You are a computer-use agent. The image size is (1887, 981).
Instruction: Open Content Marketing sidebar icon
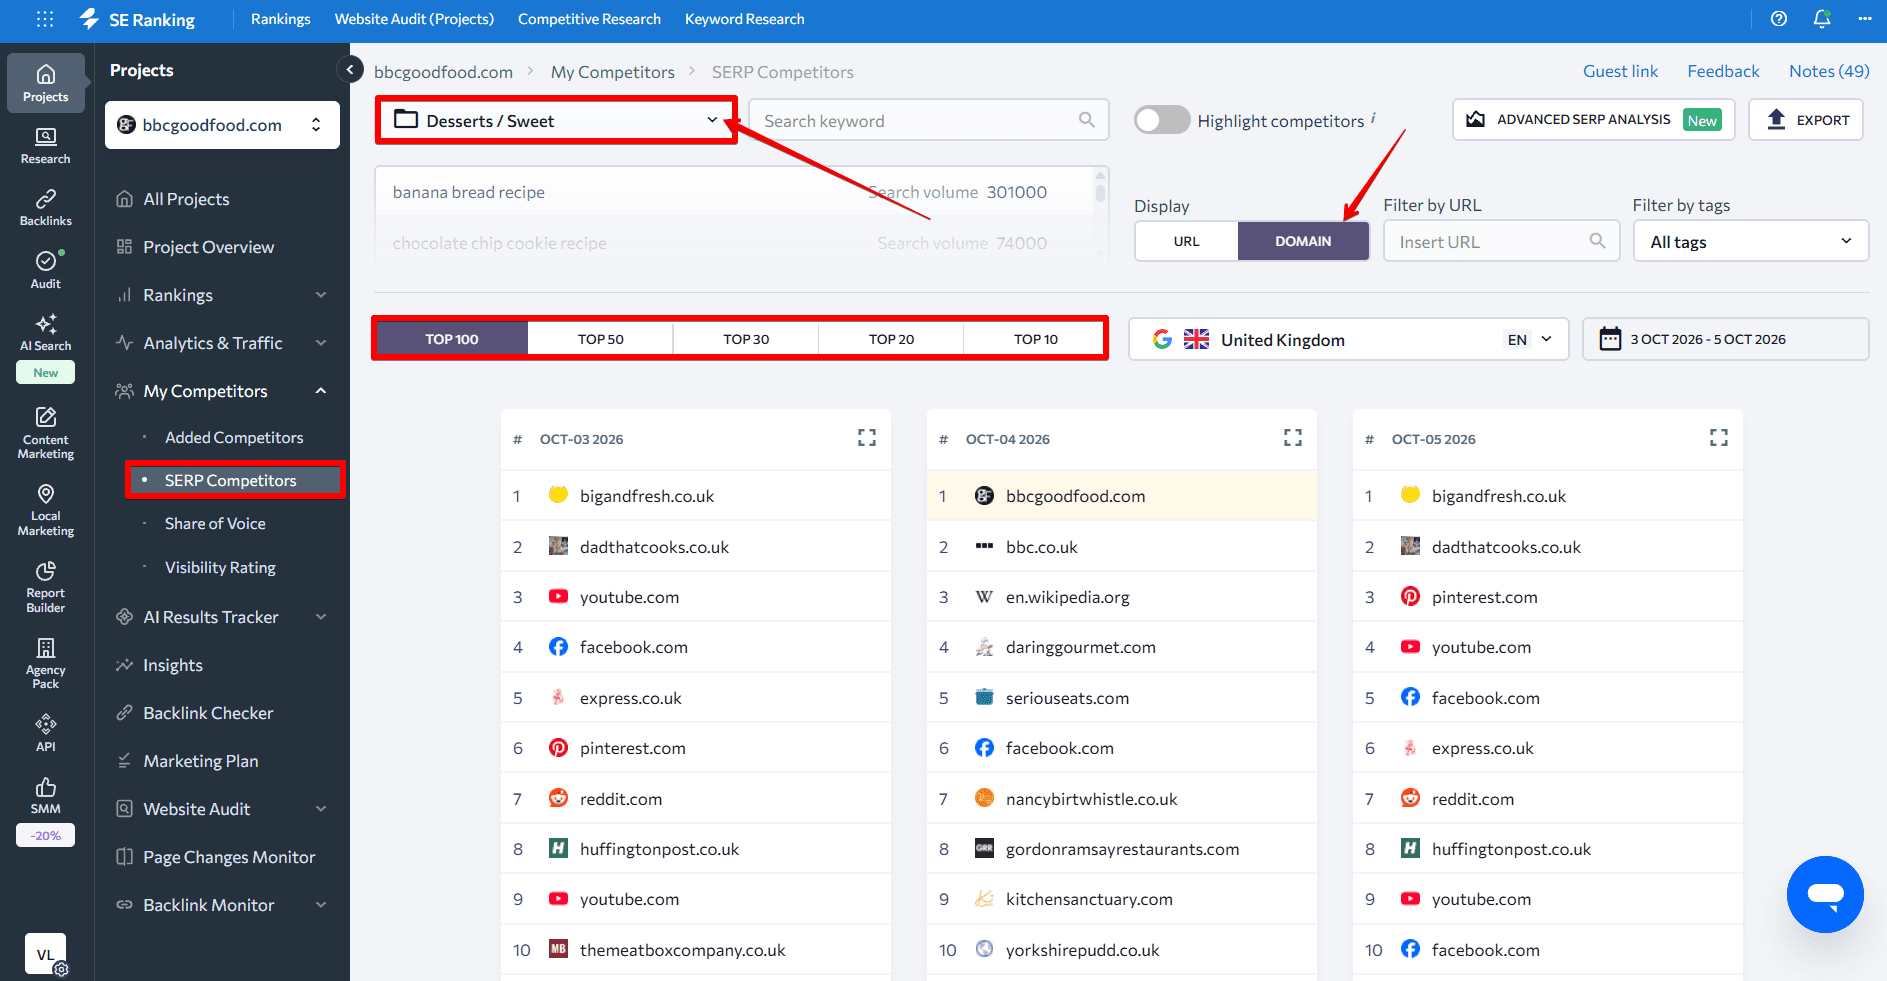(46, 433)
